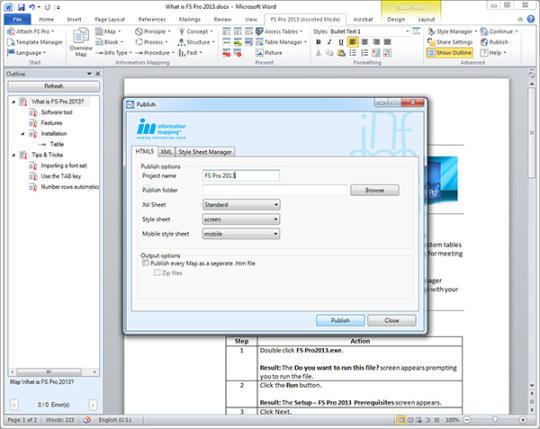Screen dimensions: 540x429
Task: Click the zoom in plus button
Action: point(523,420)
